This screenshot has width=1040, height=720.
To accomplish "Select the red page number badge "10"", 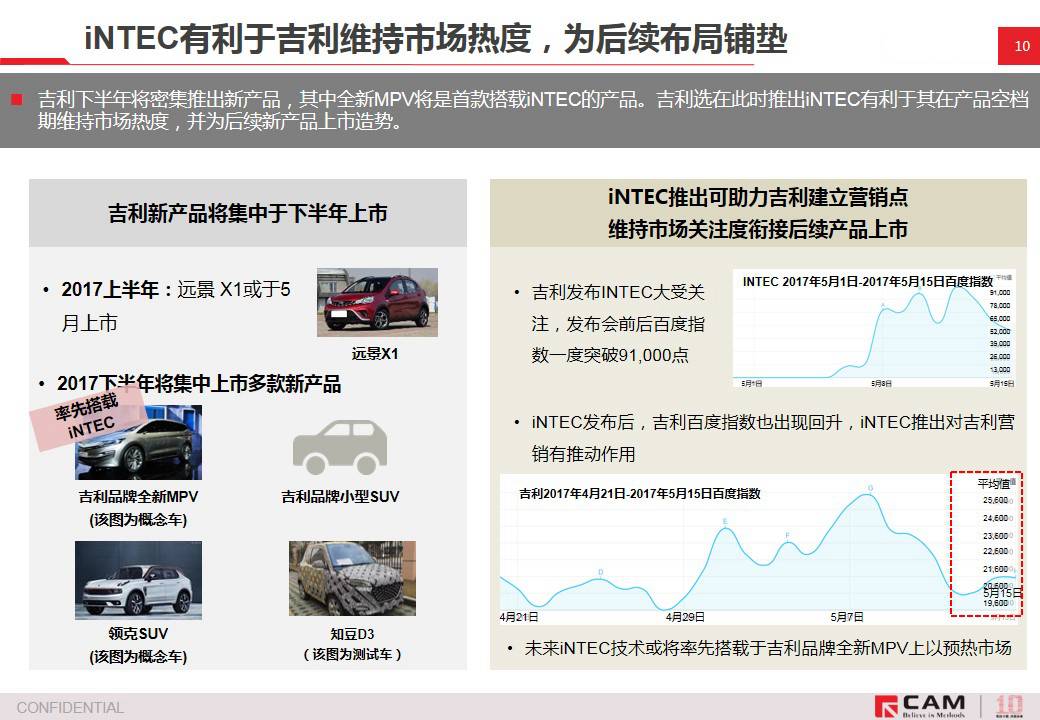I will (1019, 46).
